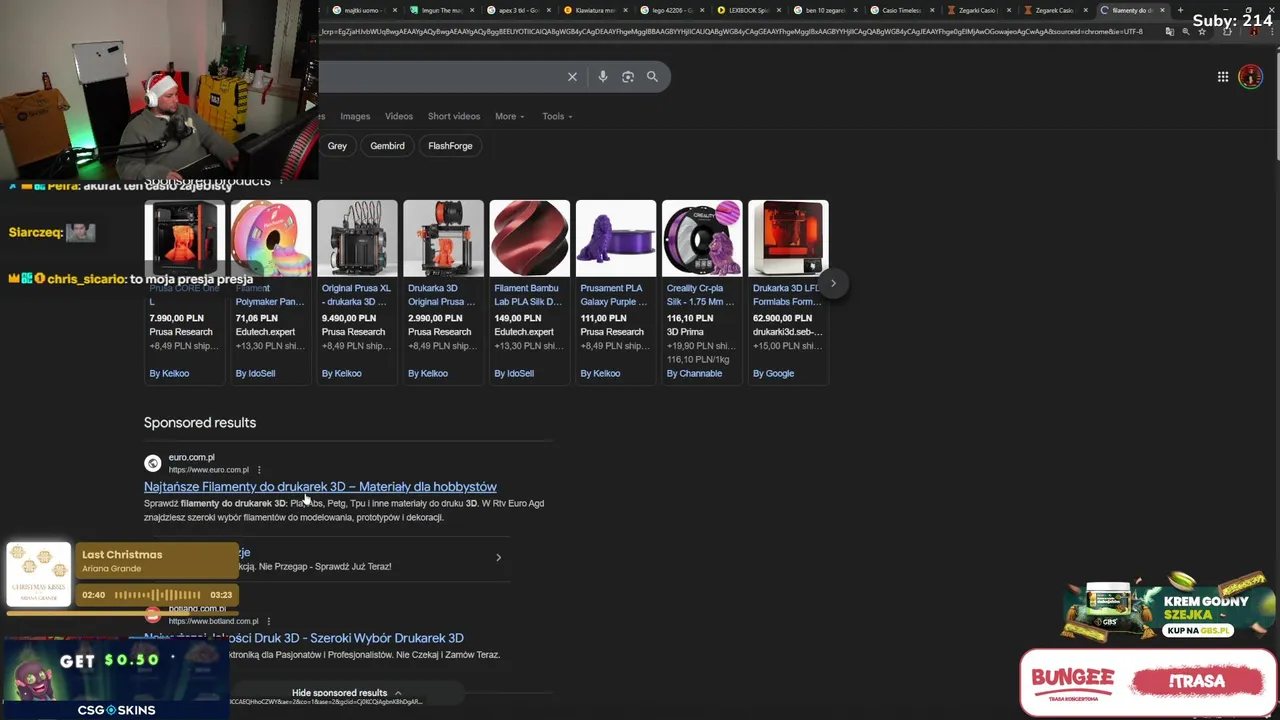The height and width of the screenshot is (720, 1280).
Task: Open the Google apps grid
Action: point(1223,77)
